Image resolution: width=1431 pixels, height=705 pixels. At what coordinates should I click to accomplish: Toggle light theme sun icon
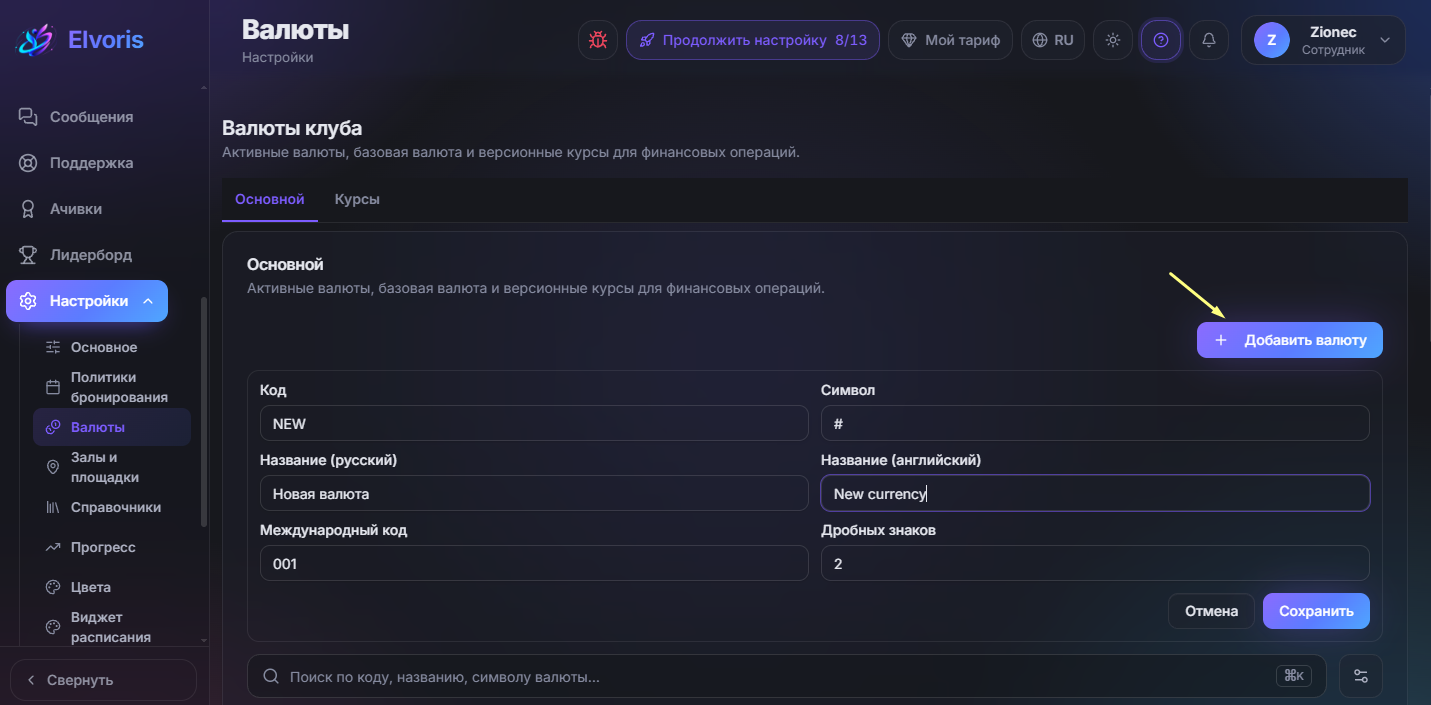[1113, 40]
